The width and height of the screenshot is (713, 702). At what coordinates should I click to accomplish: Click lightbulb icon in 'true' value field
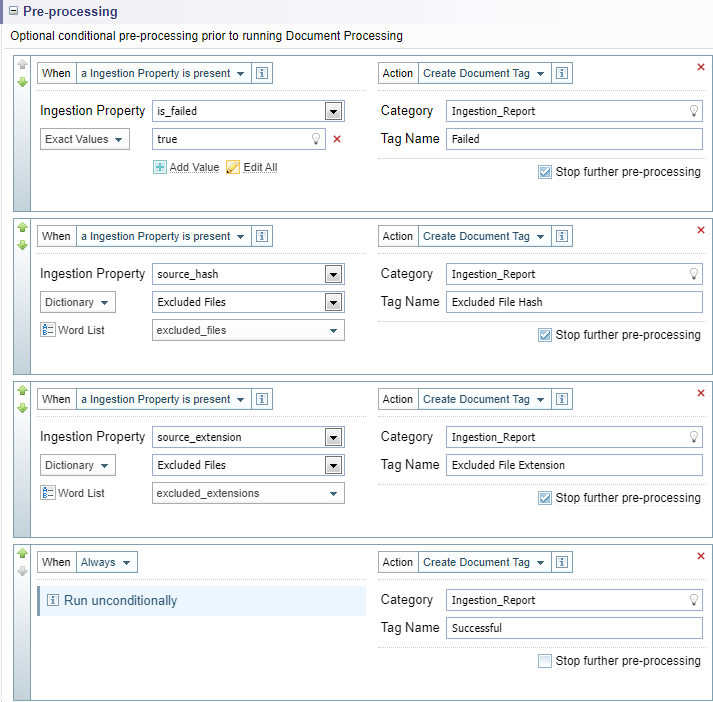[316, 139]
